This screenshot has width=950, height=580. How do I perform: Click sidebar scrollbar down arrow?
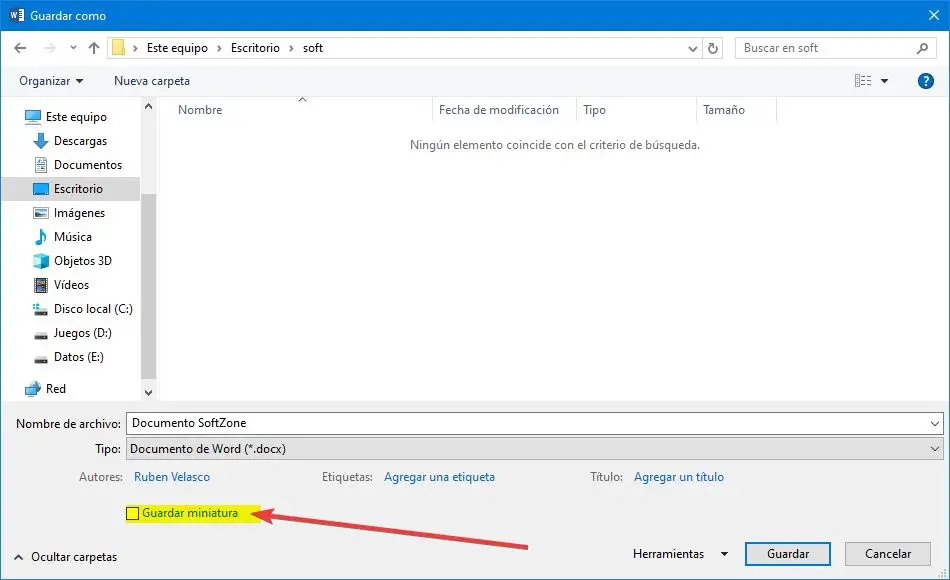click(148, 393)
